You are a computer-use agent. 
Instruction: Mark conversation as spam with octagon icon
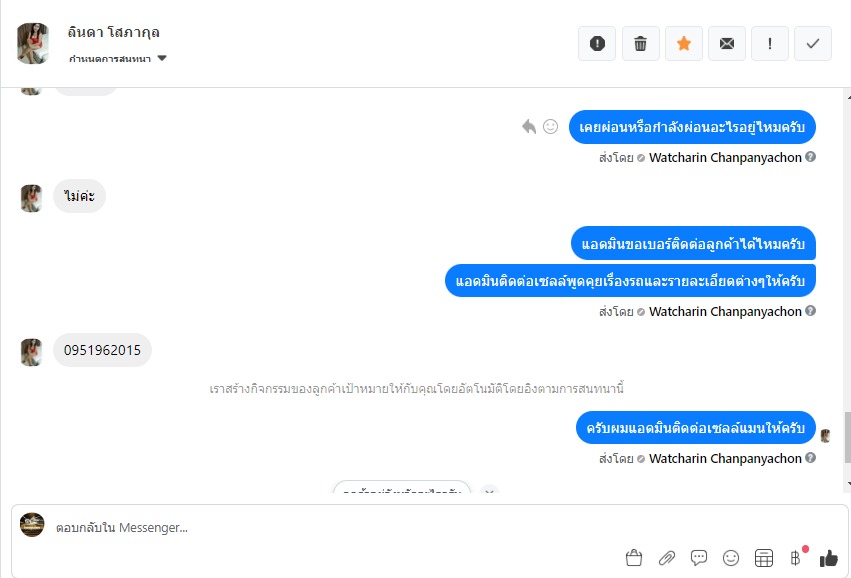pyautogui.click(x=597, y=43)
